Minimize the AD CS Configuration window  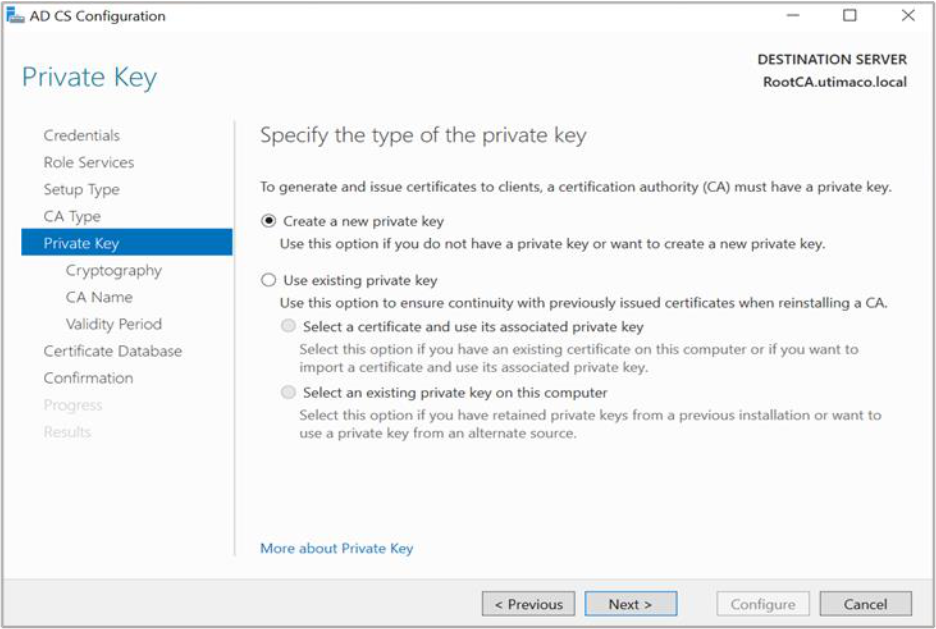[793, 16]
